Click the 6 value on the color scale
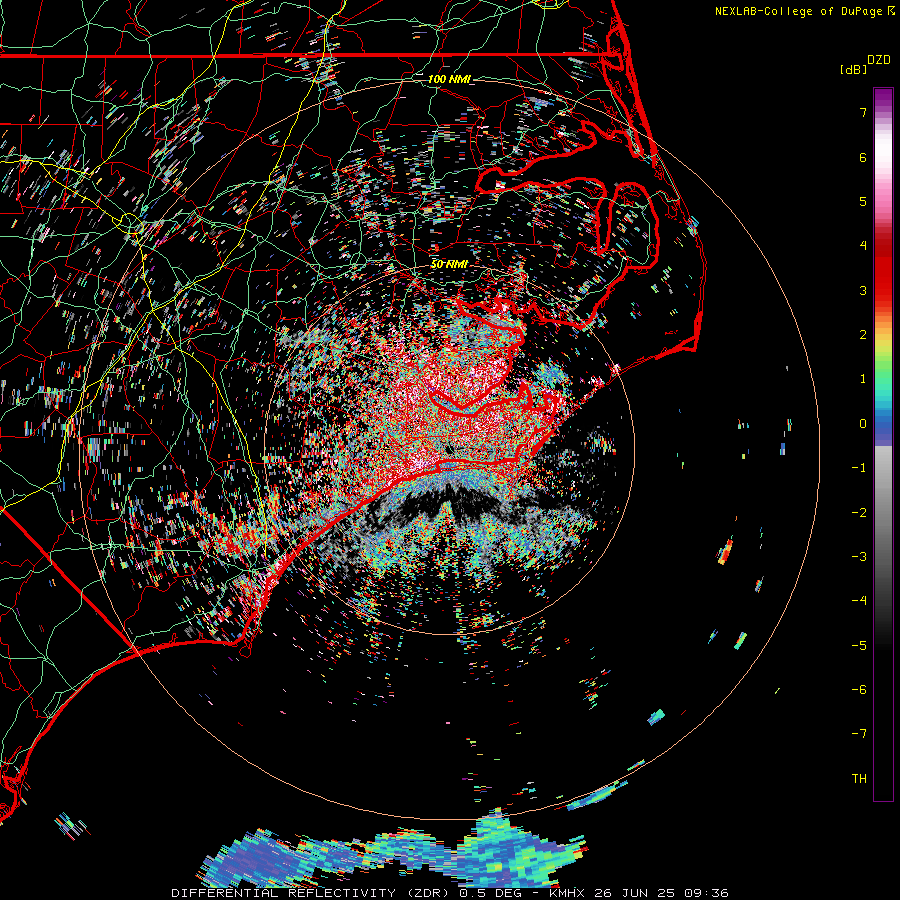Image resolution: width=900 pixels, height=900 pixels. point(863,157)
